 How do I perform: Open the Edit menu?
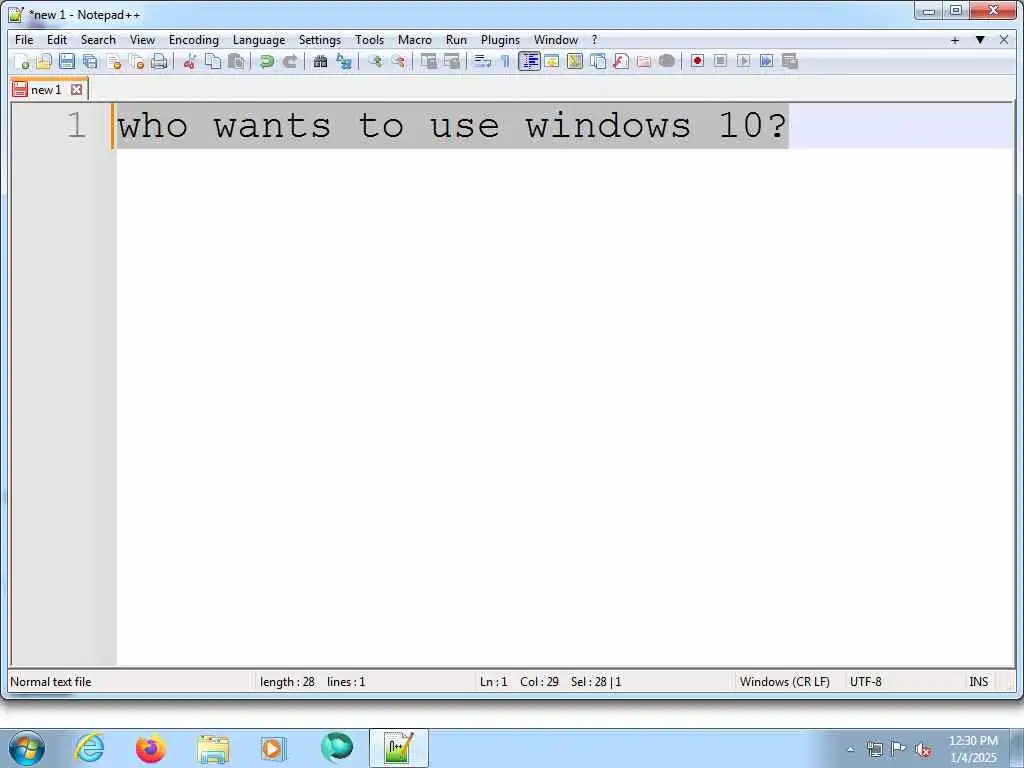(57, 40)
